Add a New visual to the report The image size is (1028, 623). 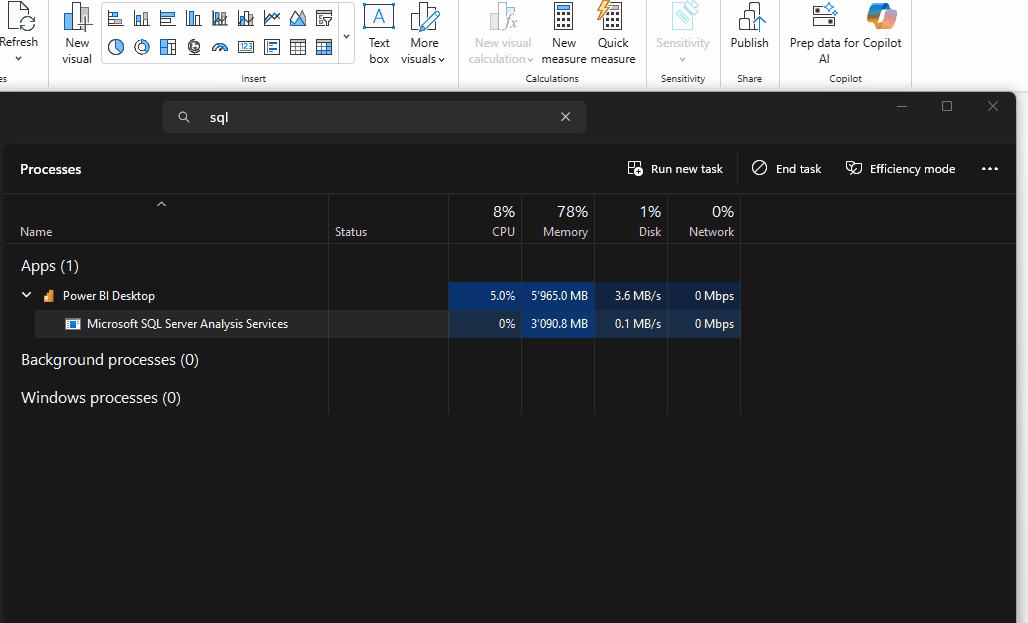pyautogui.click(x=77, y=33)
